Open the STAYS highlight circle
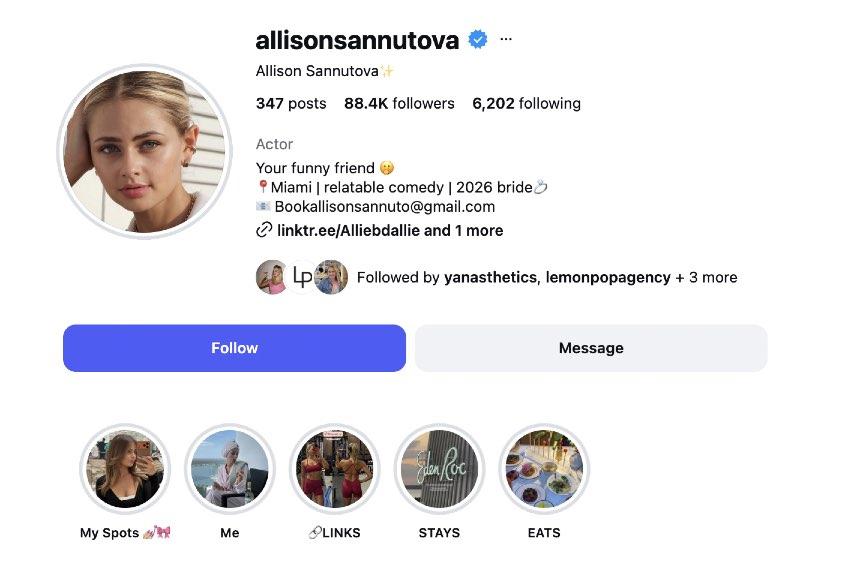Screen dimensions: 857x565 [x=439, y=469]
